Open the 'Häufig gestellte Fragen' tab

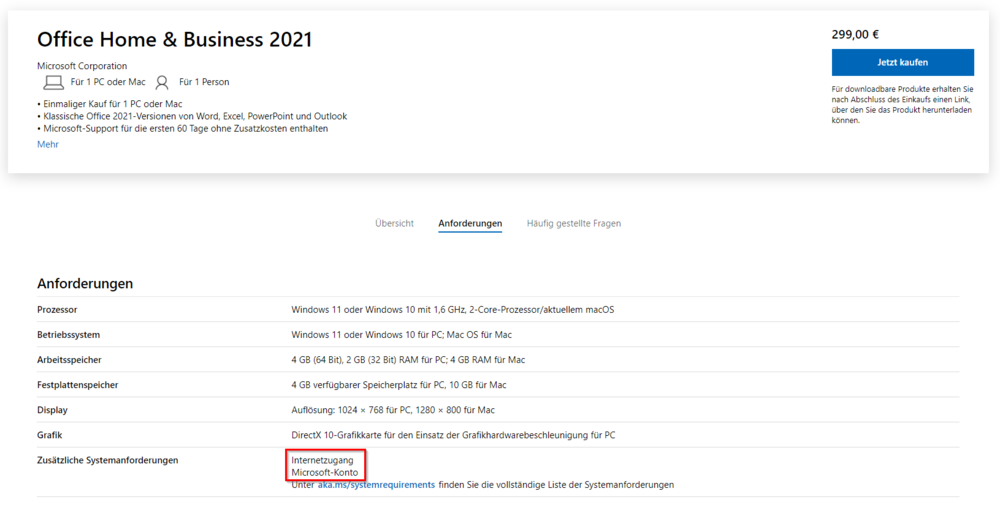(573, 223)
